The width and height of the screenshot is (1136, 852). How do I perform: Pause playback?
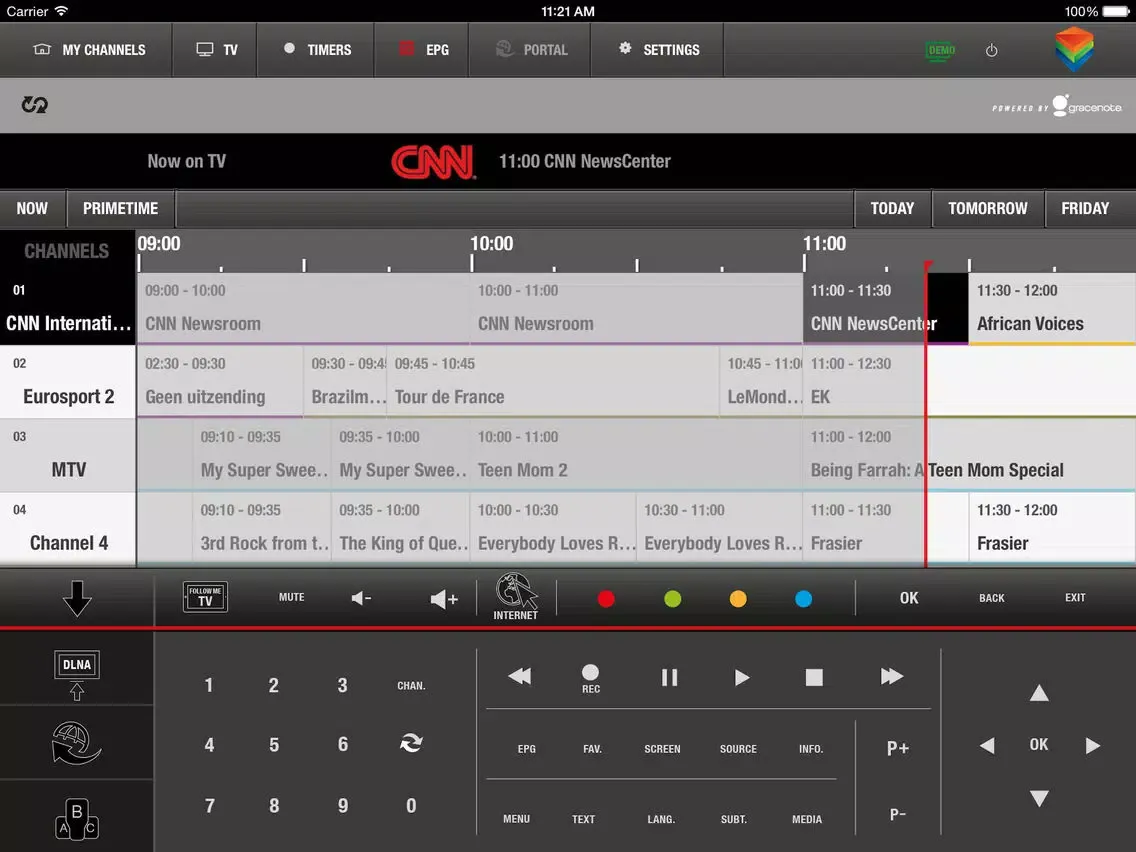[x=669, y=677]
